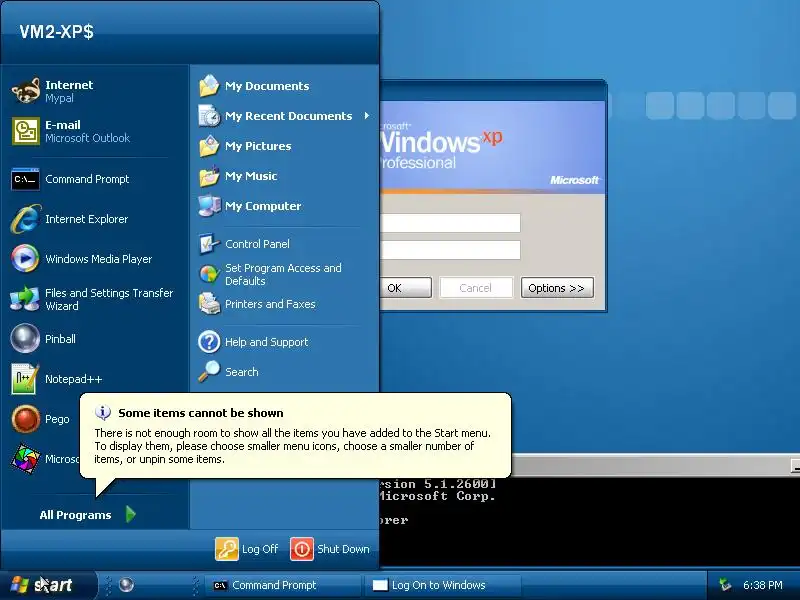This screenshot has width=800, height=600.
Task: Open the Mypal raccoon Internet icon
Action: click(26, 91)
